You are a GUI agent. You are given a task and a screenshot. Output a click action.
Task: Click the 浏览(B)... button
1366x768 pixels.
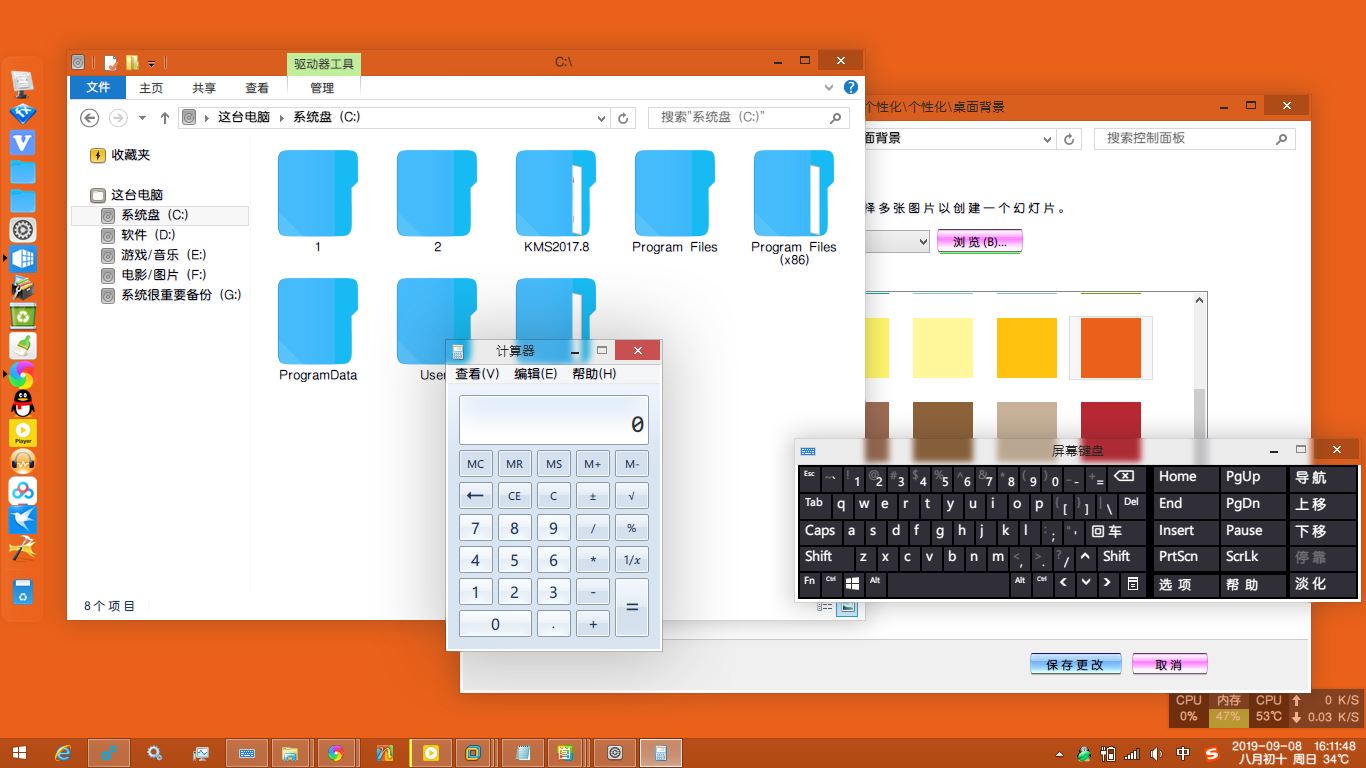click(x=979, y=242)
